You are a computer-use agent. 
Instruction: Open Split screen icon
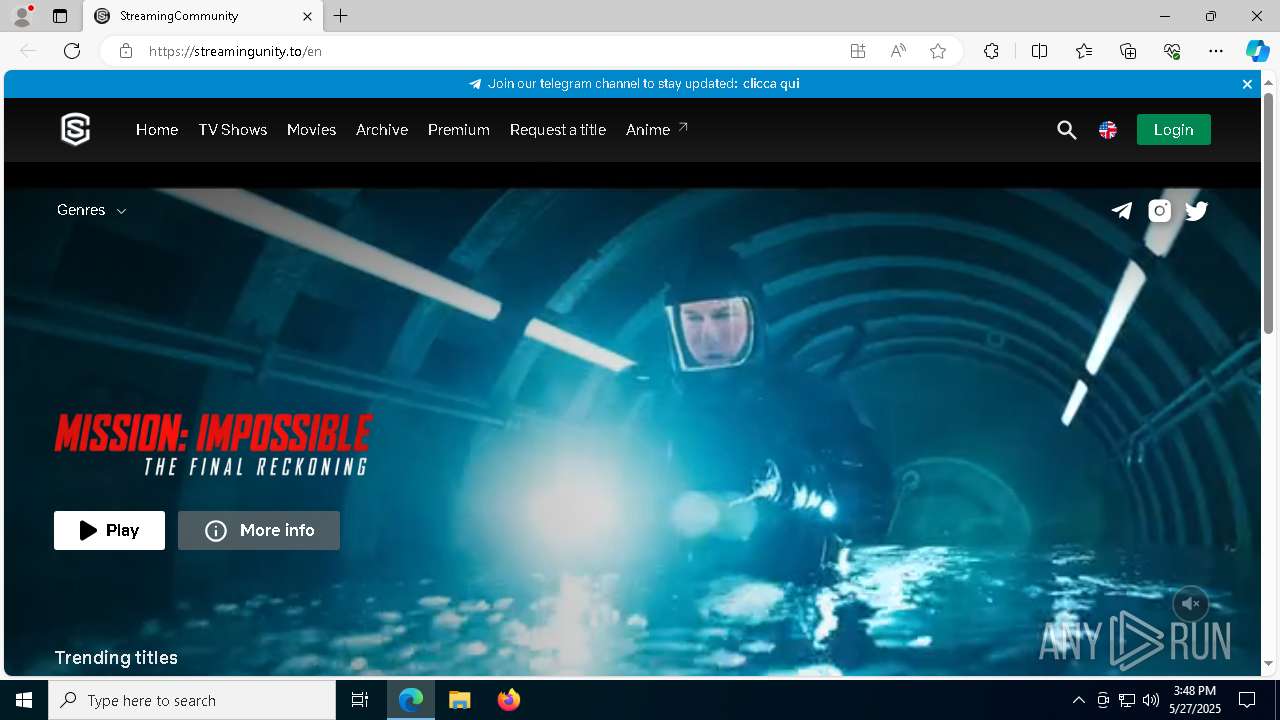tap(1039, 51)
